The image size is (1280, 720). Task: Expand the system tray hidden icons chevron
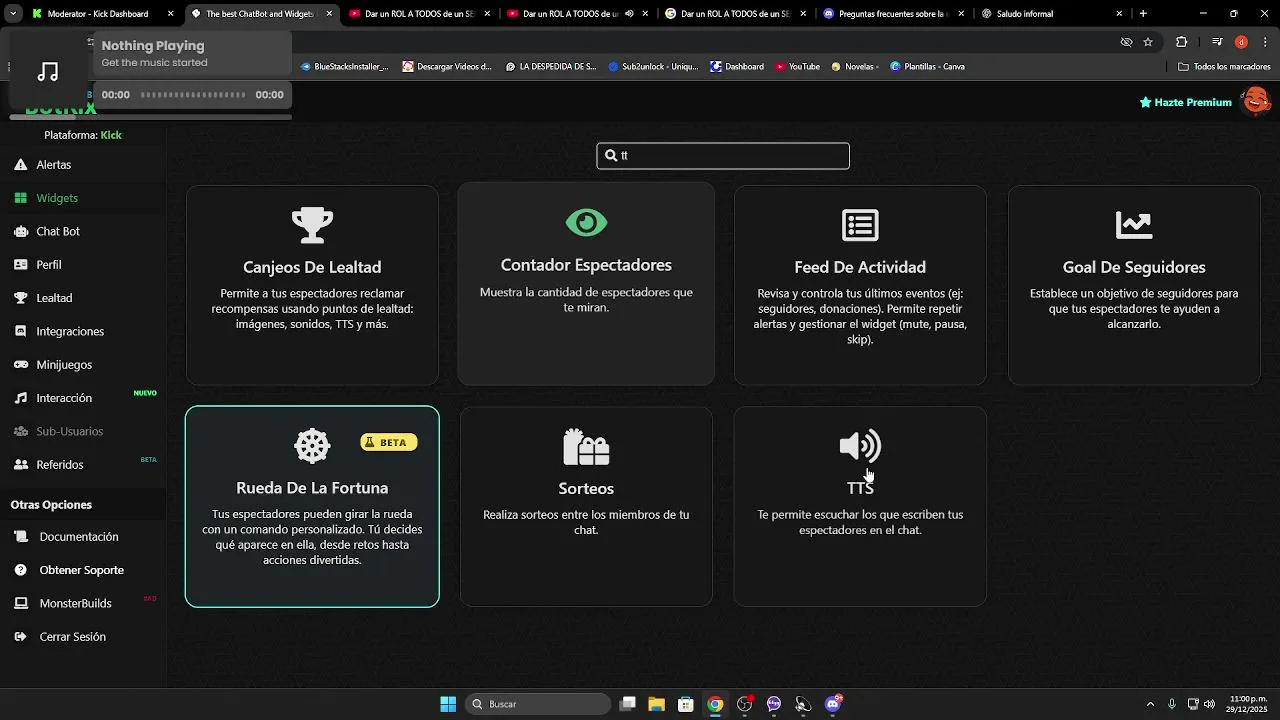pos(1150,704)
